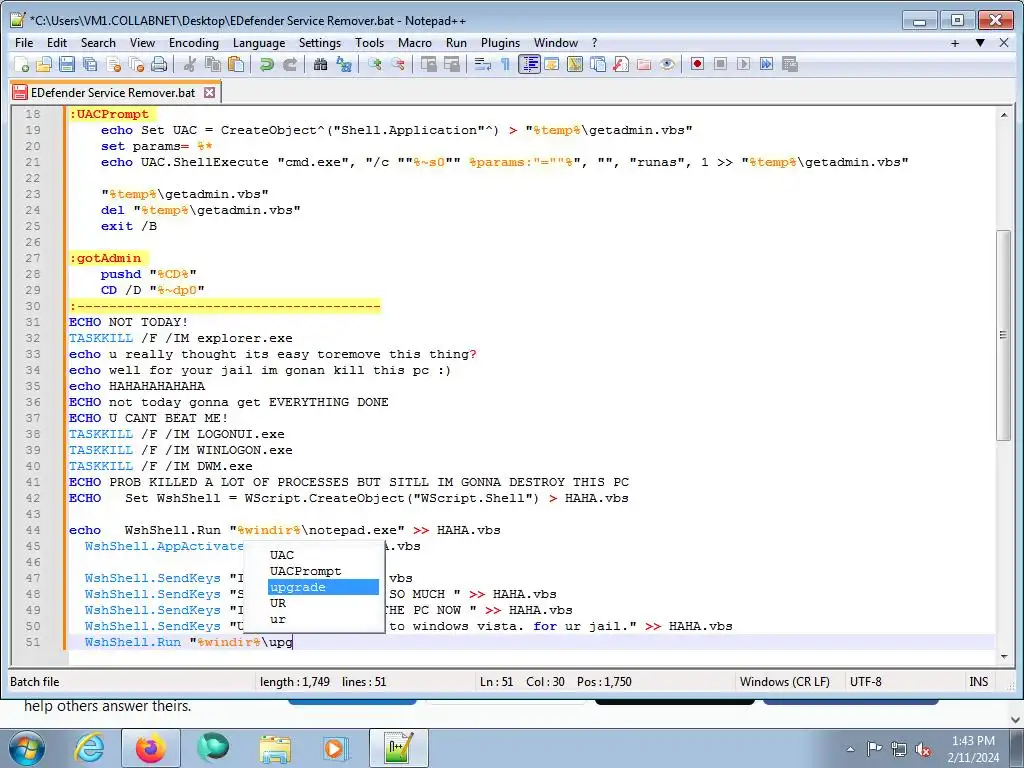This screenshot has width=1024, height=768.
Task: Click INS mode in status bar
Action: coord(978,682)
